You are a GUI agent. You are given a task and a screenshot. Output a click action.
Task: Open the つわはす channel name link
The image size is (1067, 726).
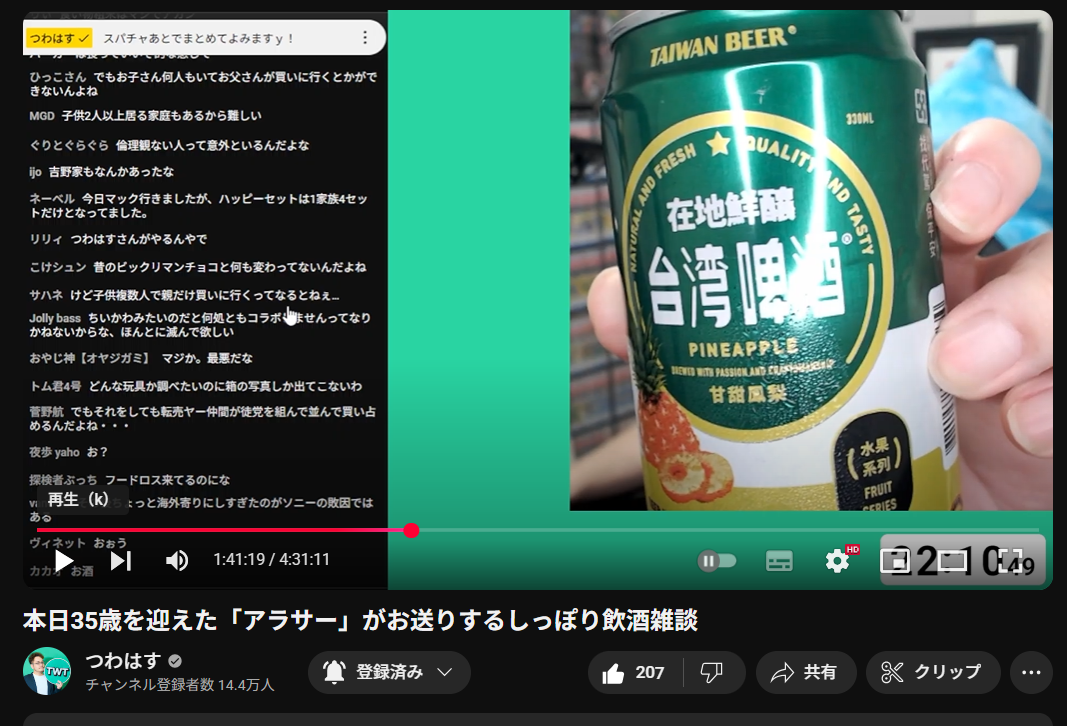pyautogui.click(x=123, y=660)
